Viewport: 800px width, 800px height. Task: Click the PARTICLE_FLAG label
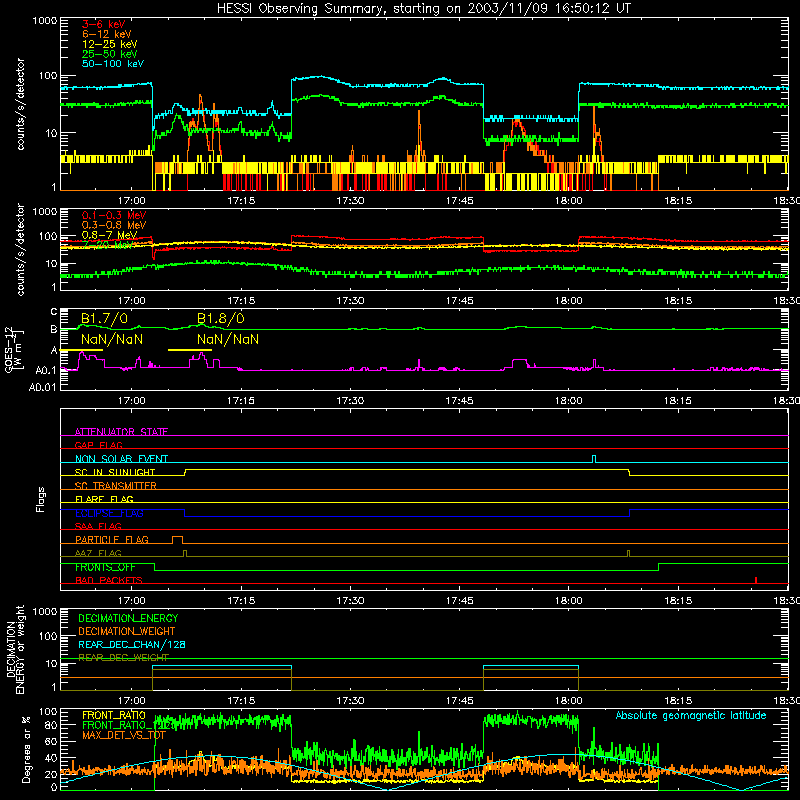pos(112,540)
